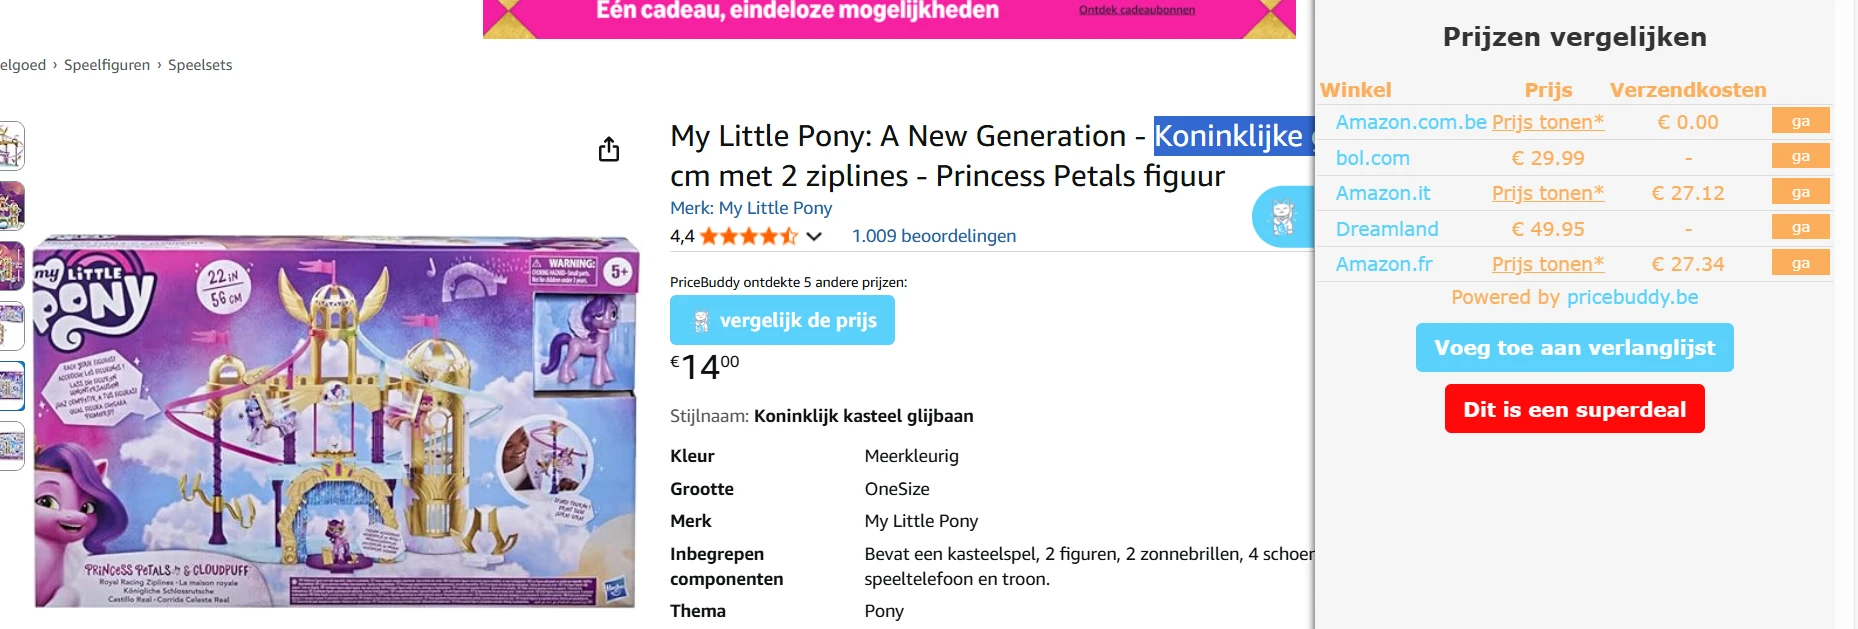Go to the Speelsets breadcrumb
Image resolution: width=1858 pixels, height=629 pixels.
click(x=200, y=65)
